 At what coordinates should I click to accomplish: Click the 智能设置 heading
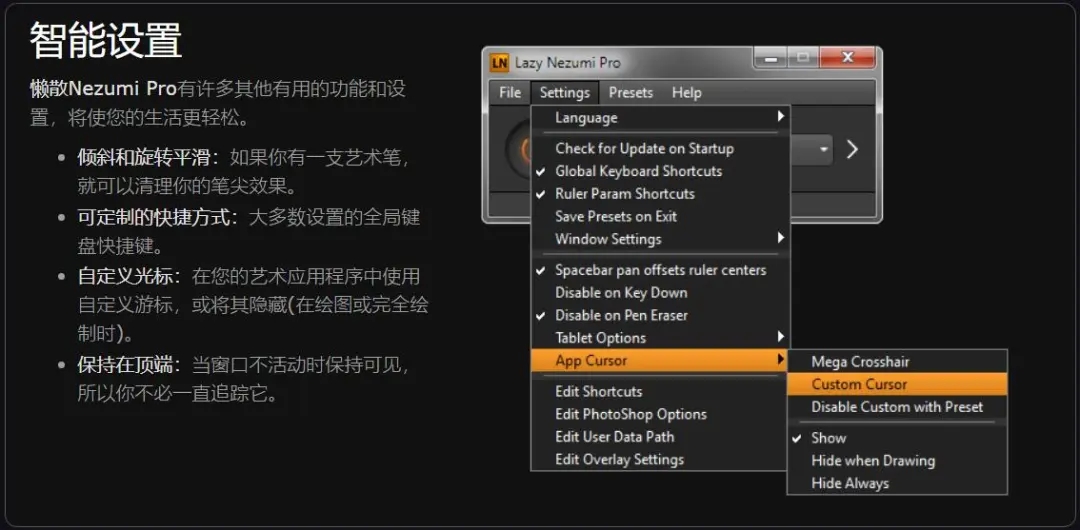point(105,40)
